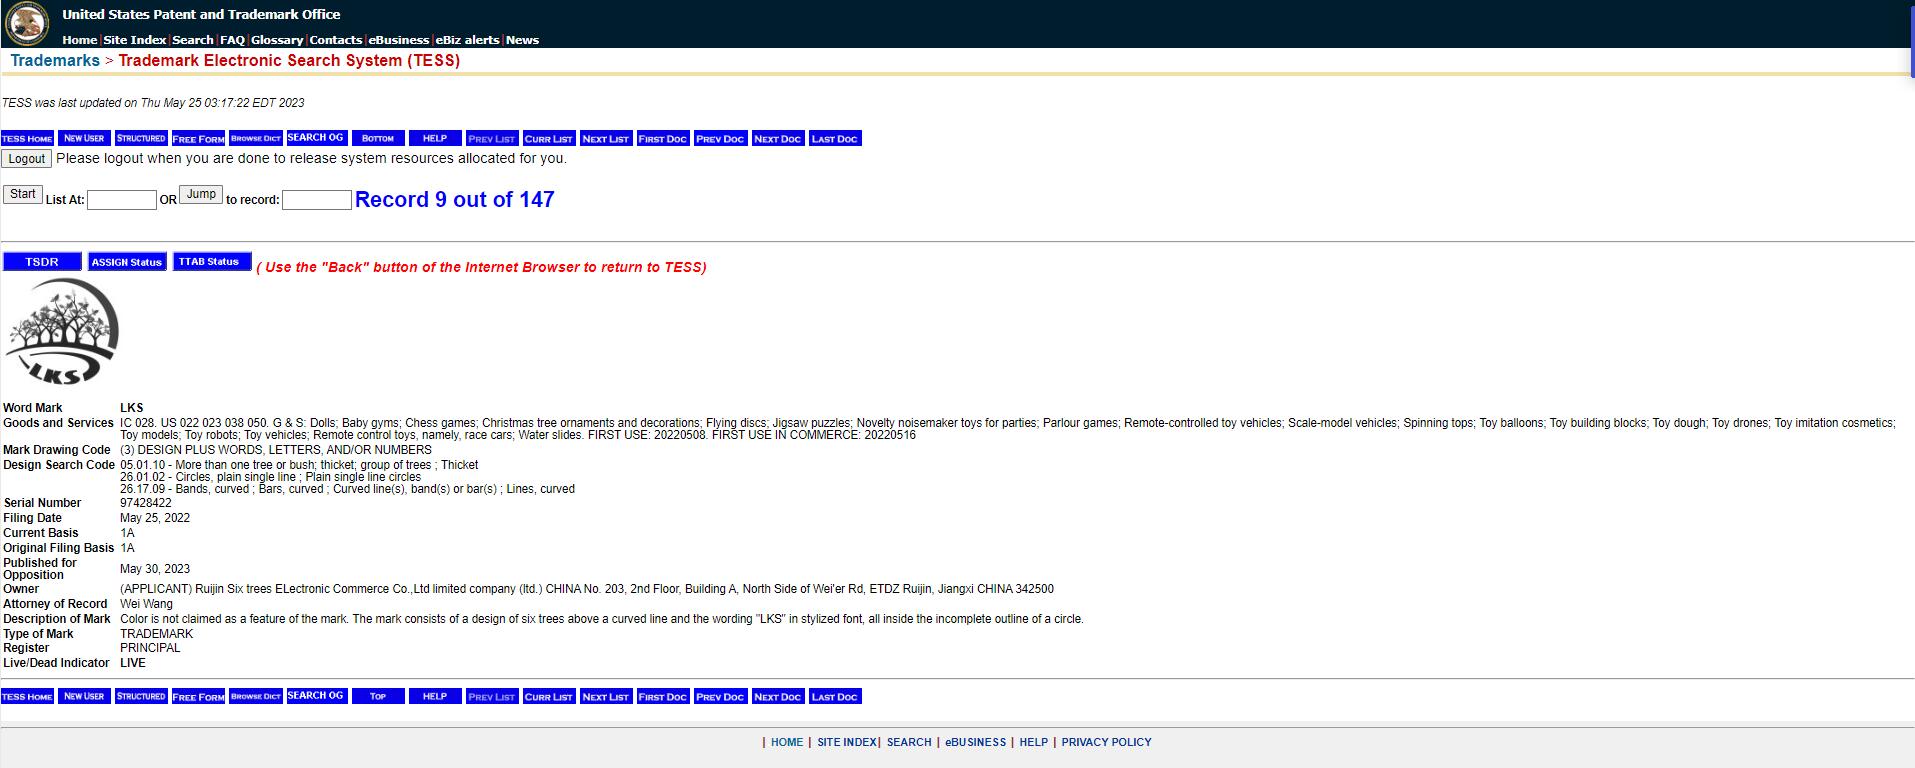Click the USPTO seal logo
The image size is (1915, 768).
click(x=27, y=23)
